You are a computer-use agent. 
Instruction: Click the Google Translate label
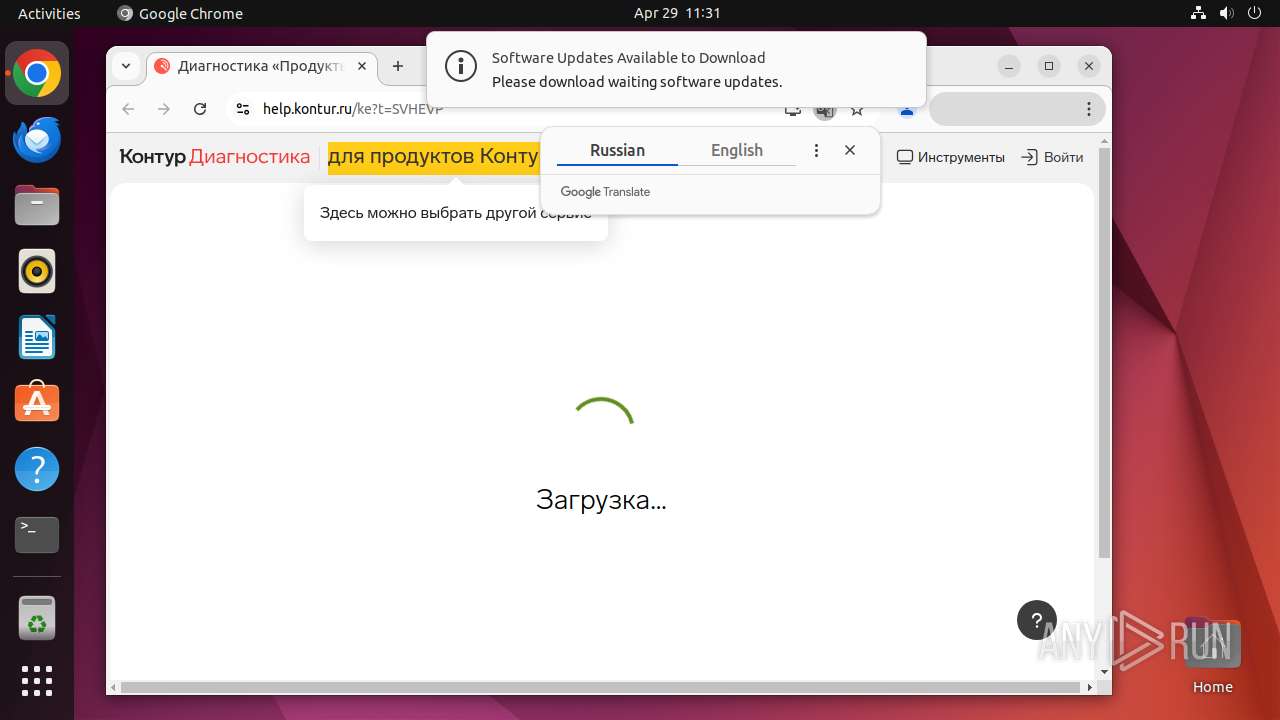[x=605, y=192]
